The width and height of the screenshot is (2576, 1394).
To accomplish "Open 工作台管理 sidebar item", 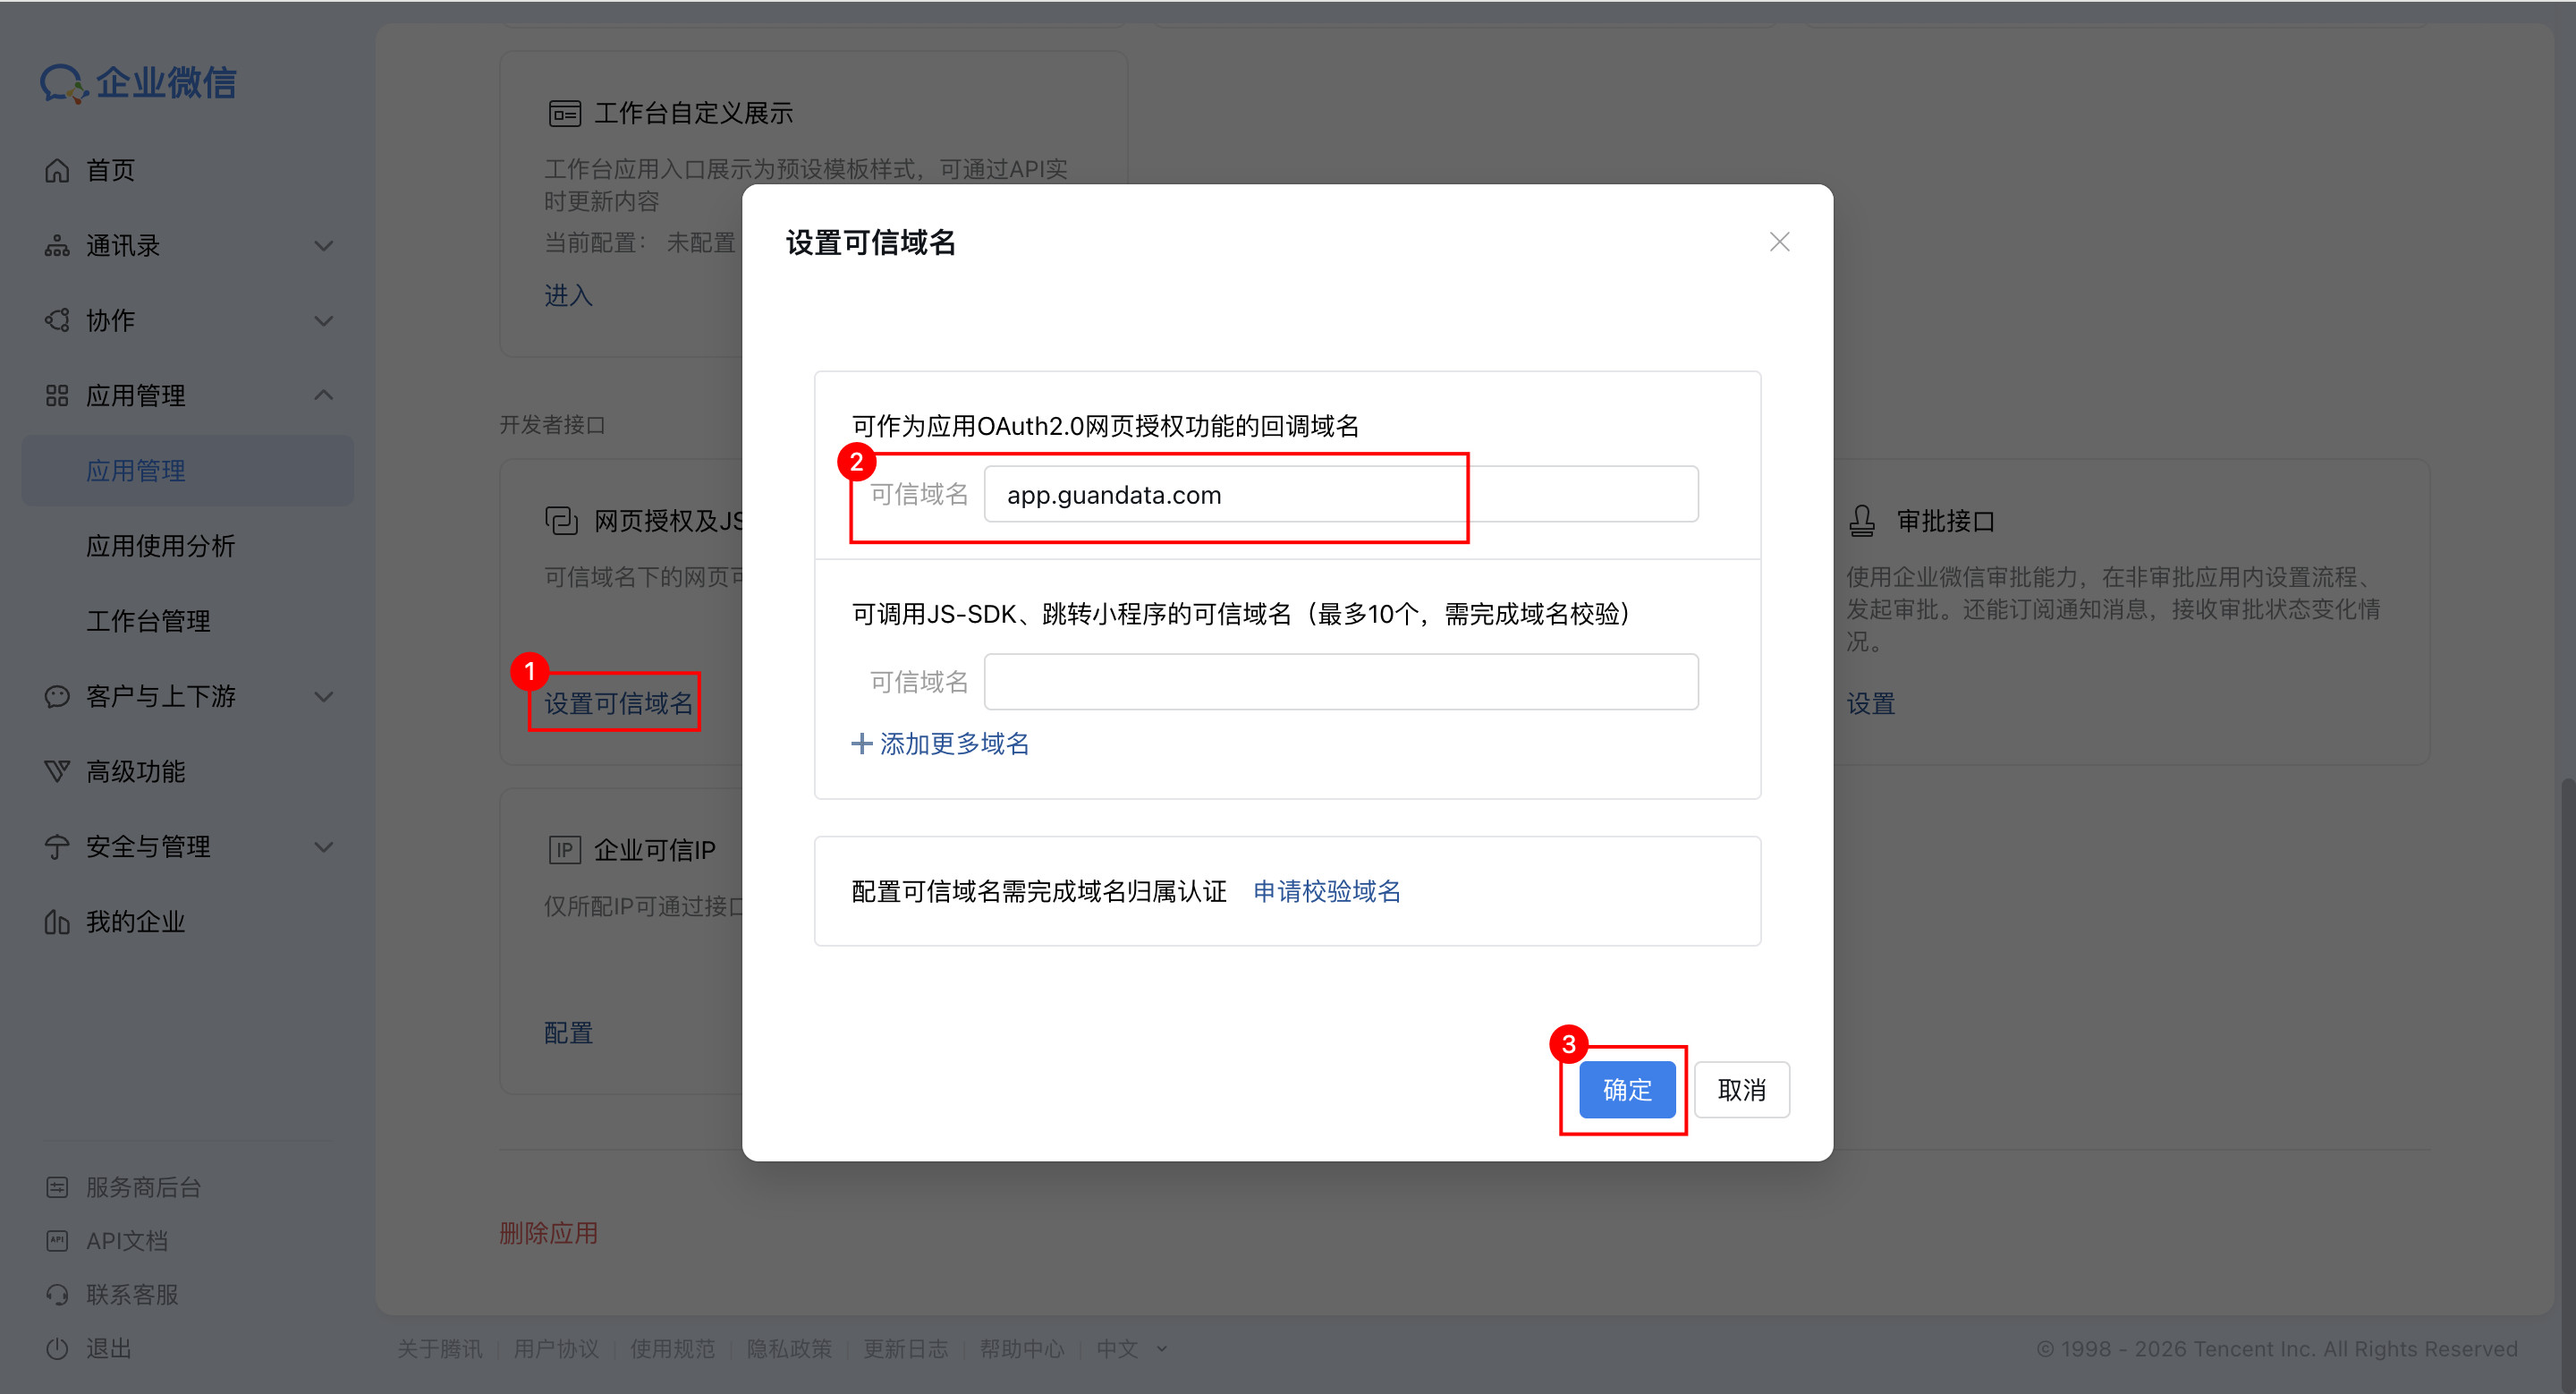I will click(x=148, y=621).
